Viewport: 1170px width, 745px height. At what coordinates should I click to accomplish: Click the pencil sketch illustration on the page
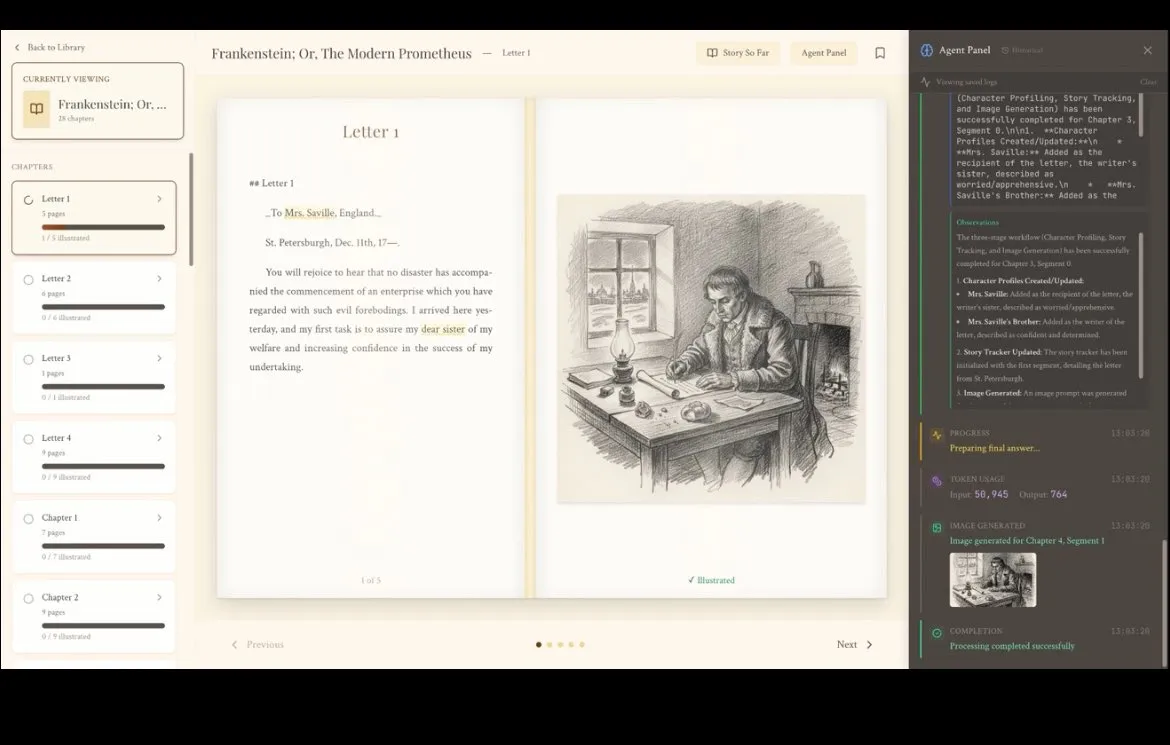pyautogui.click(x=711, y=349)
